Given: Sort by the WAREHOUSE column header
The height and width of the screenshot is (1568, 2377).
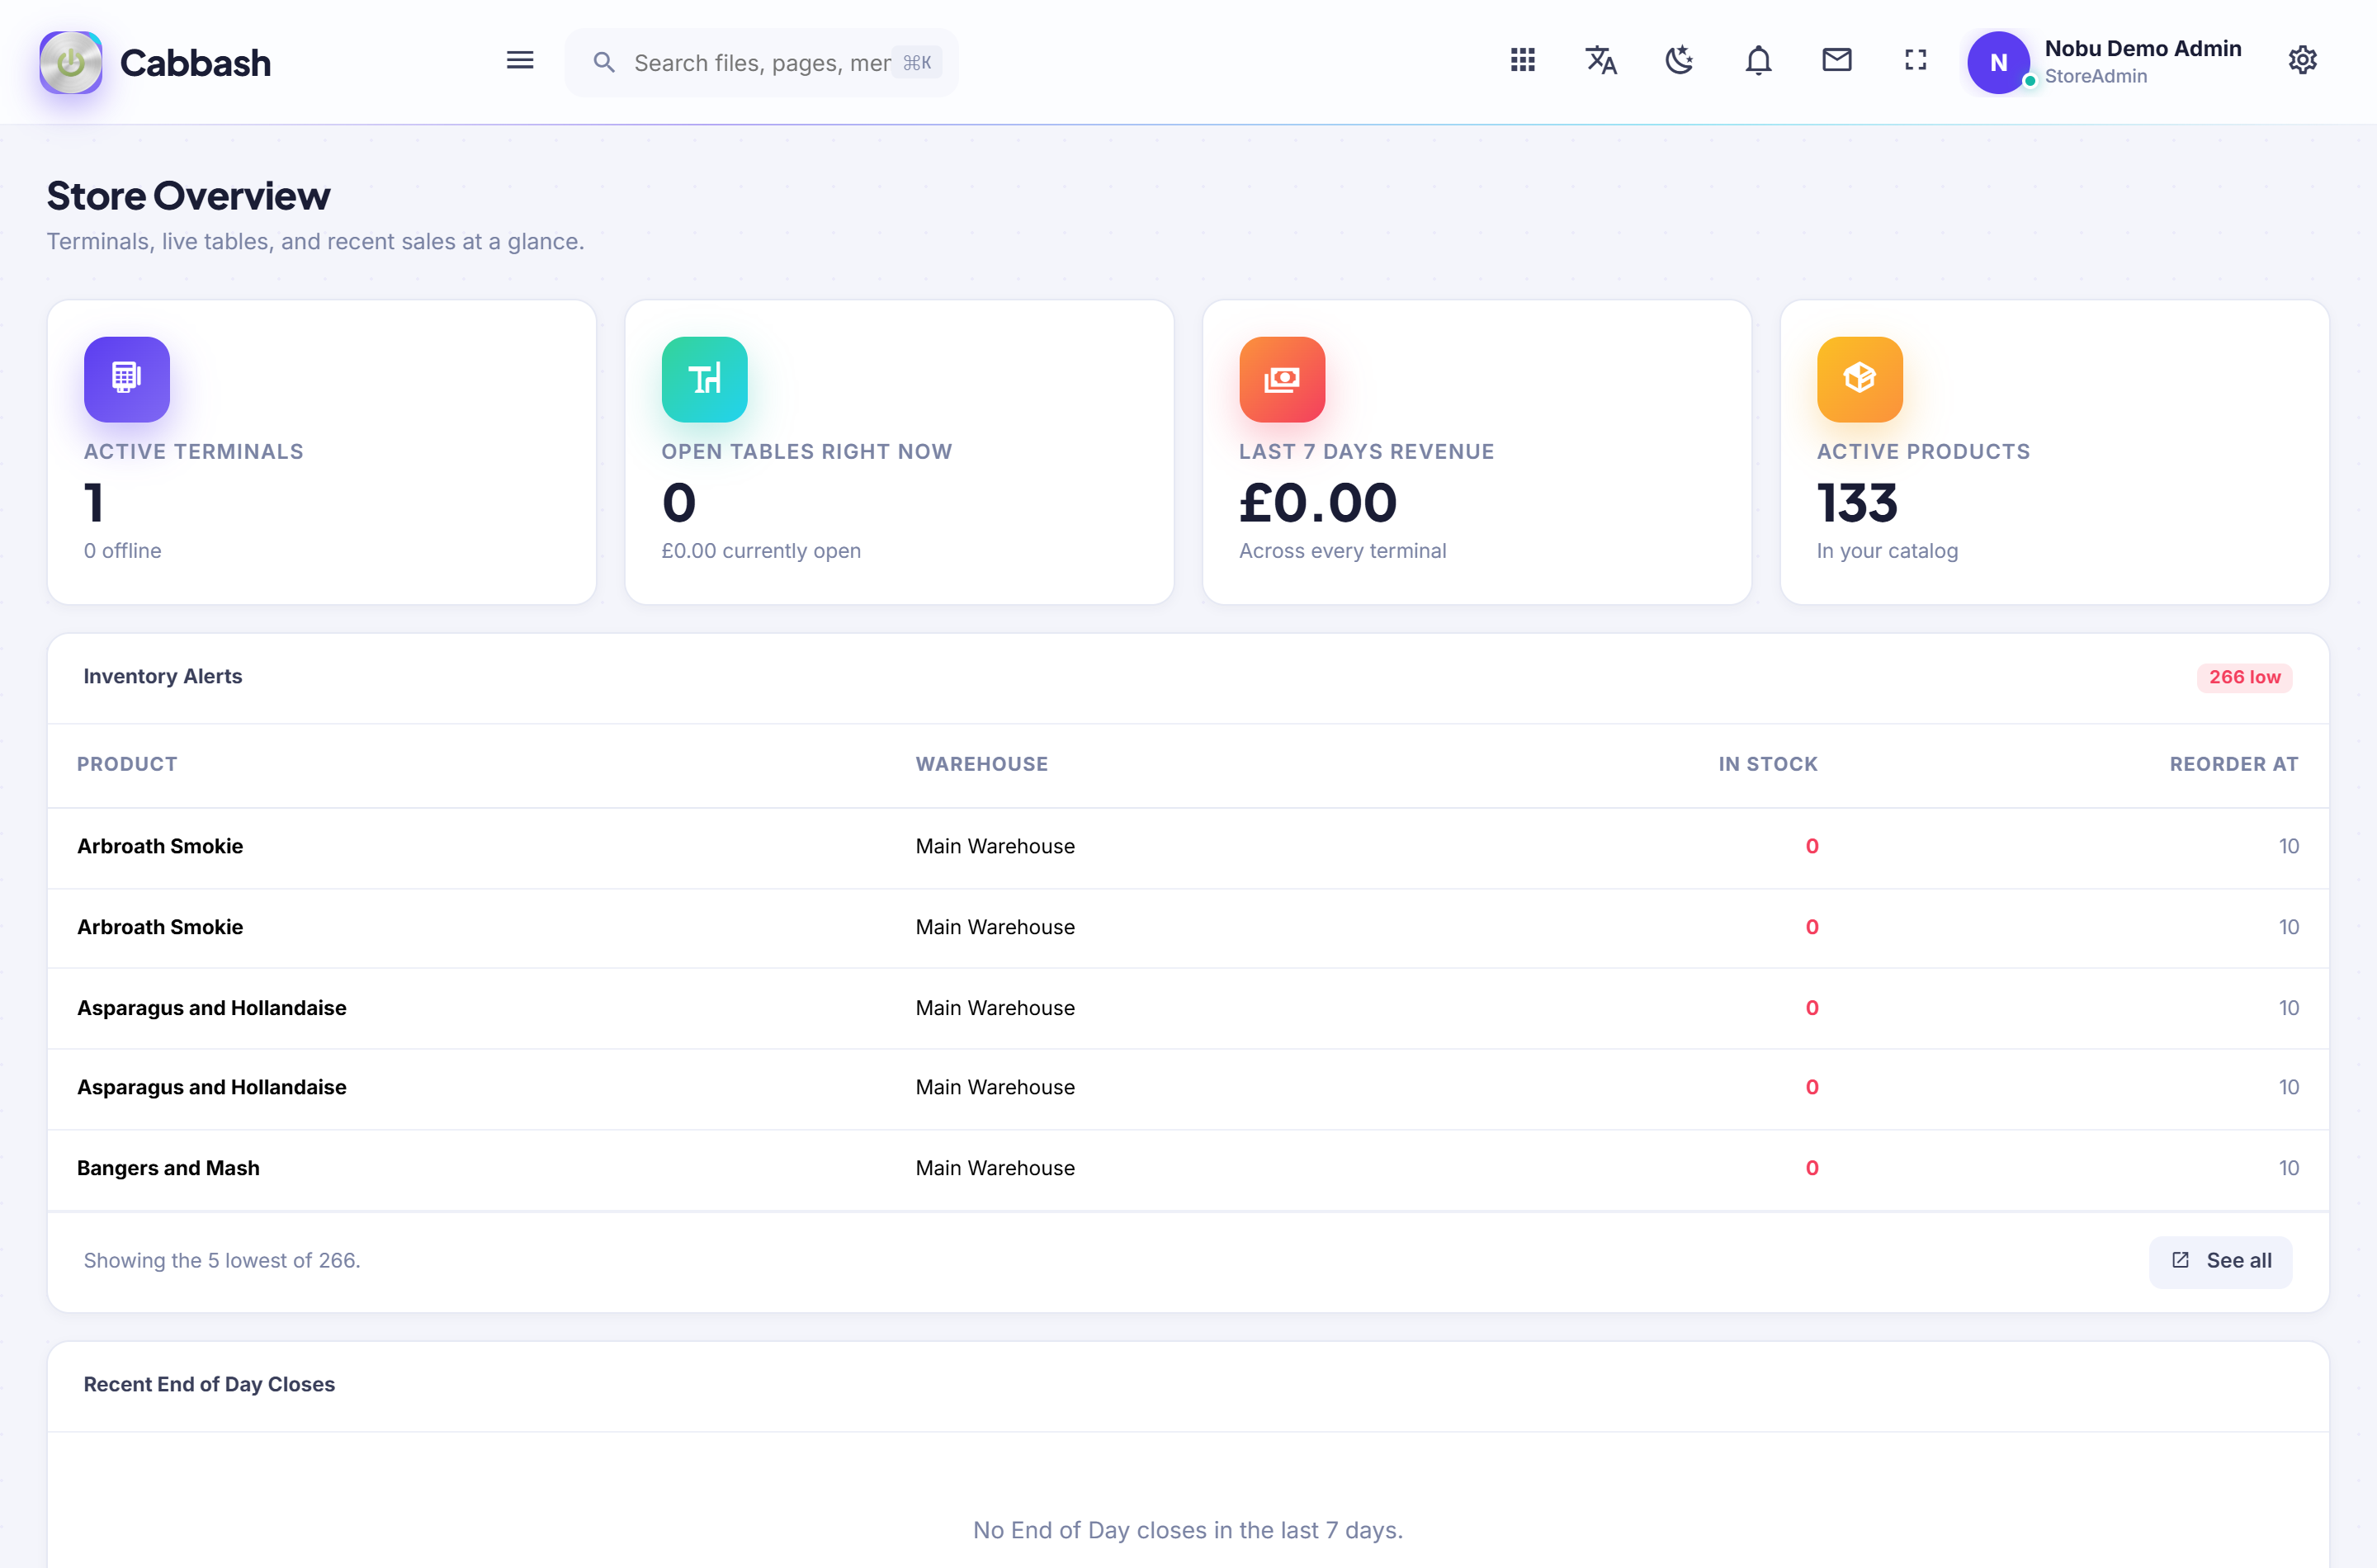Looking at the screenshot, I should 981,764.
